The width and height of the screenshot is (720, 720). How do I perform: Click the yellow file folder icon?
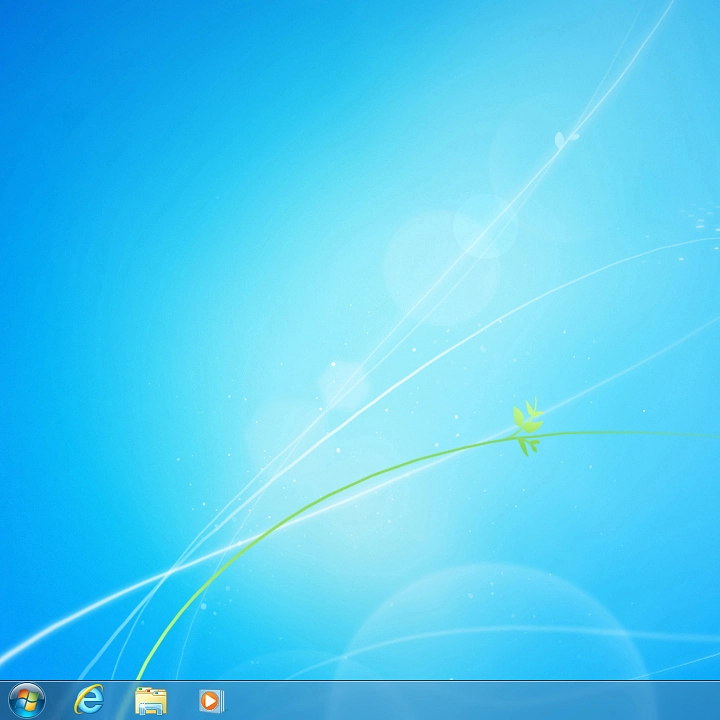click(x=150, y=700)
